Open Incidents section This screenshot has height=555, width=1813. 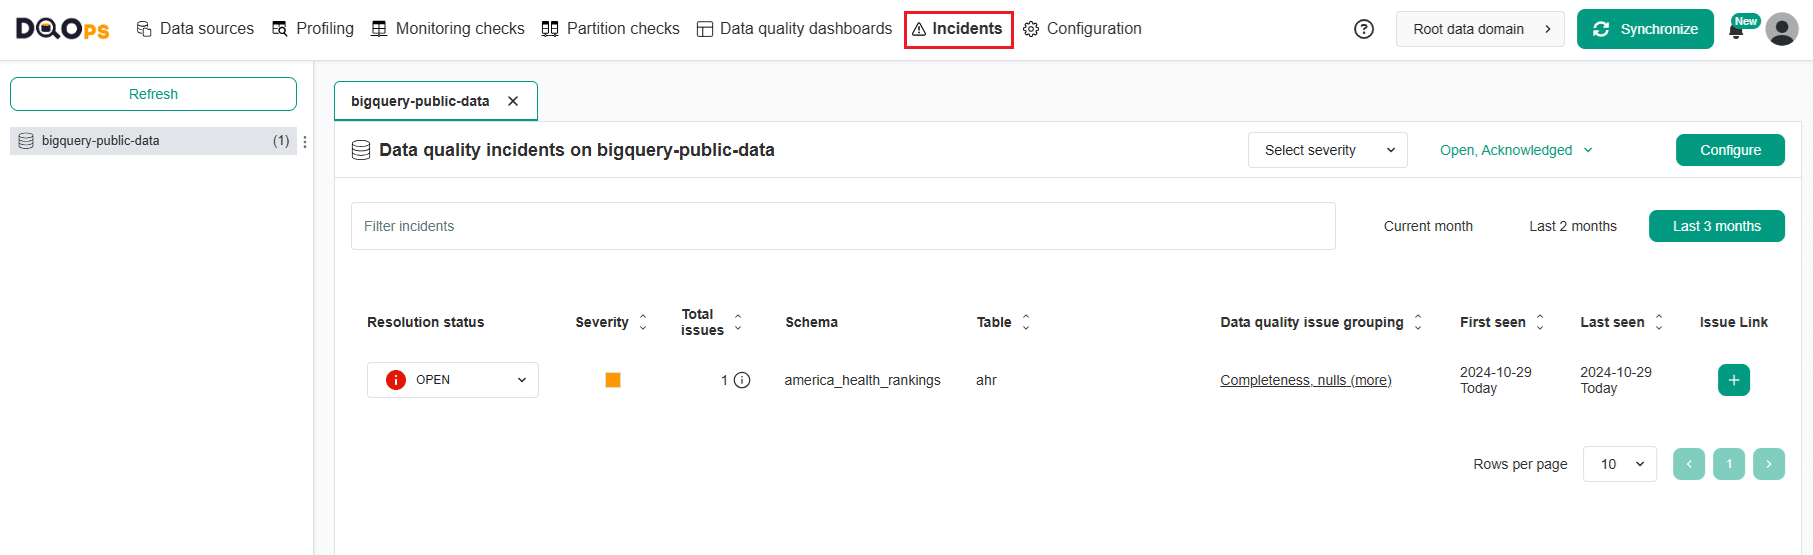958,29
